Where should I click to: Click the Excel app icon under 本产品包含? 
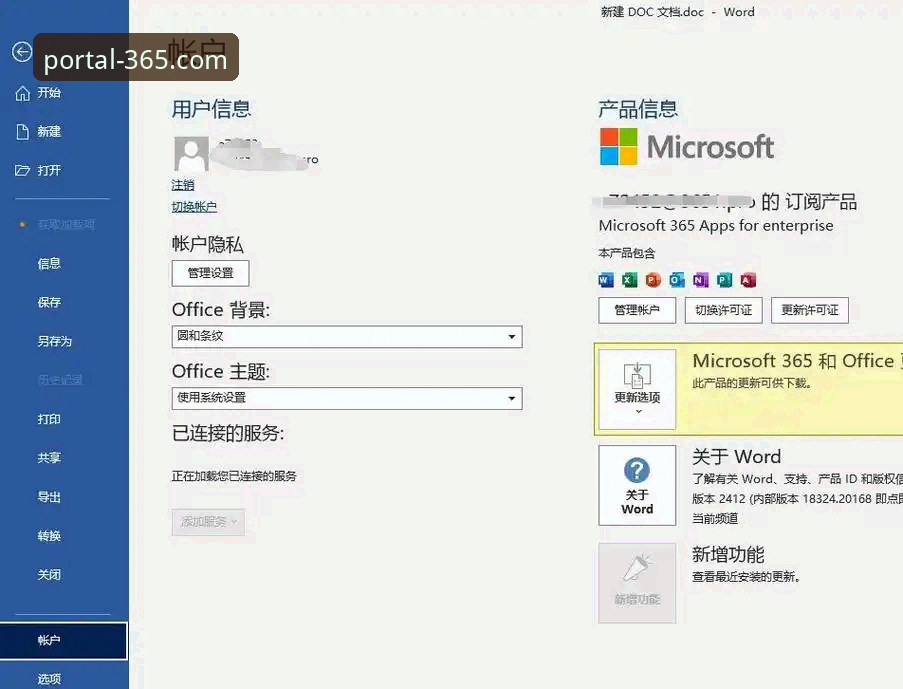(629, 281)
